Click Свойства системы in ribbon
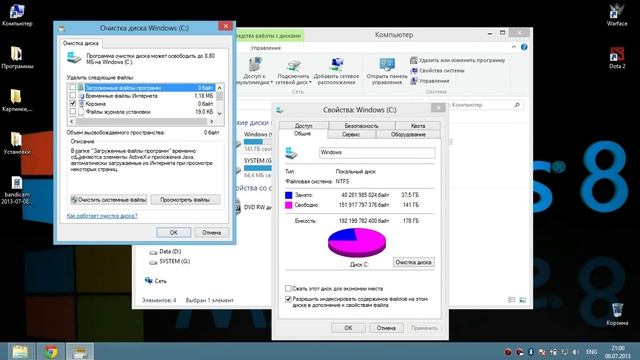The width and height of the screenshot is (640, 360). pos(437,71)
